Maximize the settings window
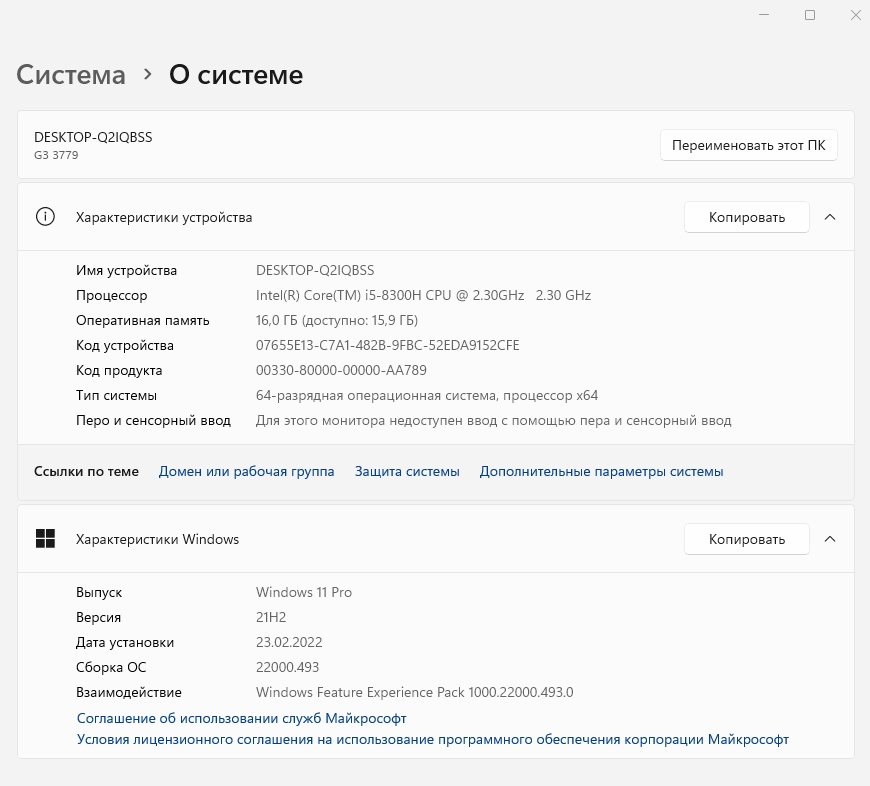 (810, 15)
